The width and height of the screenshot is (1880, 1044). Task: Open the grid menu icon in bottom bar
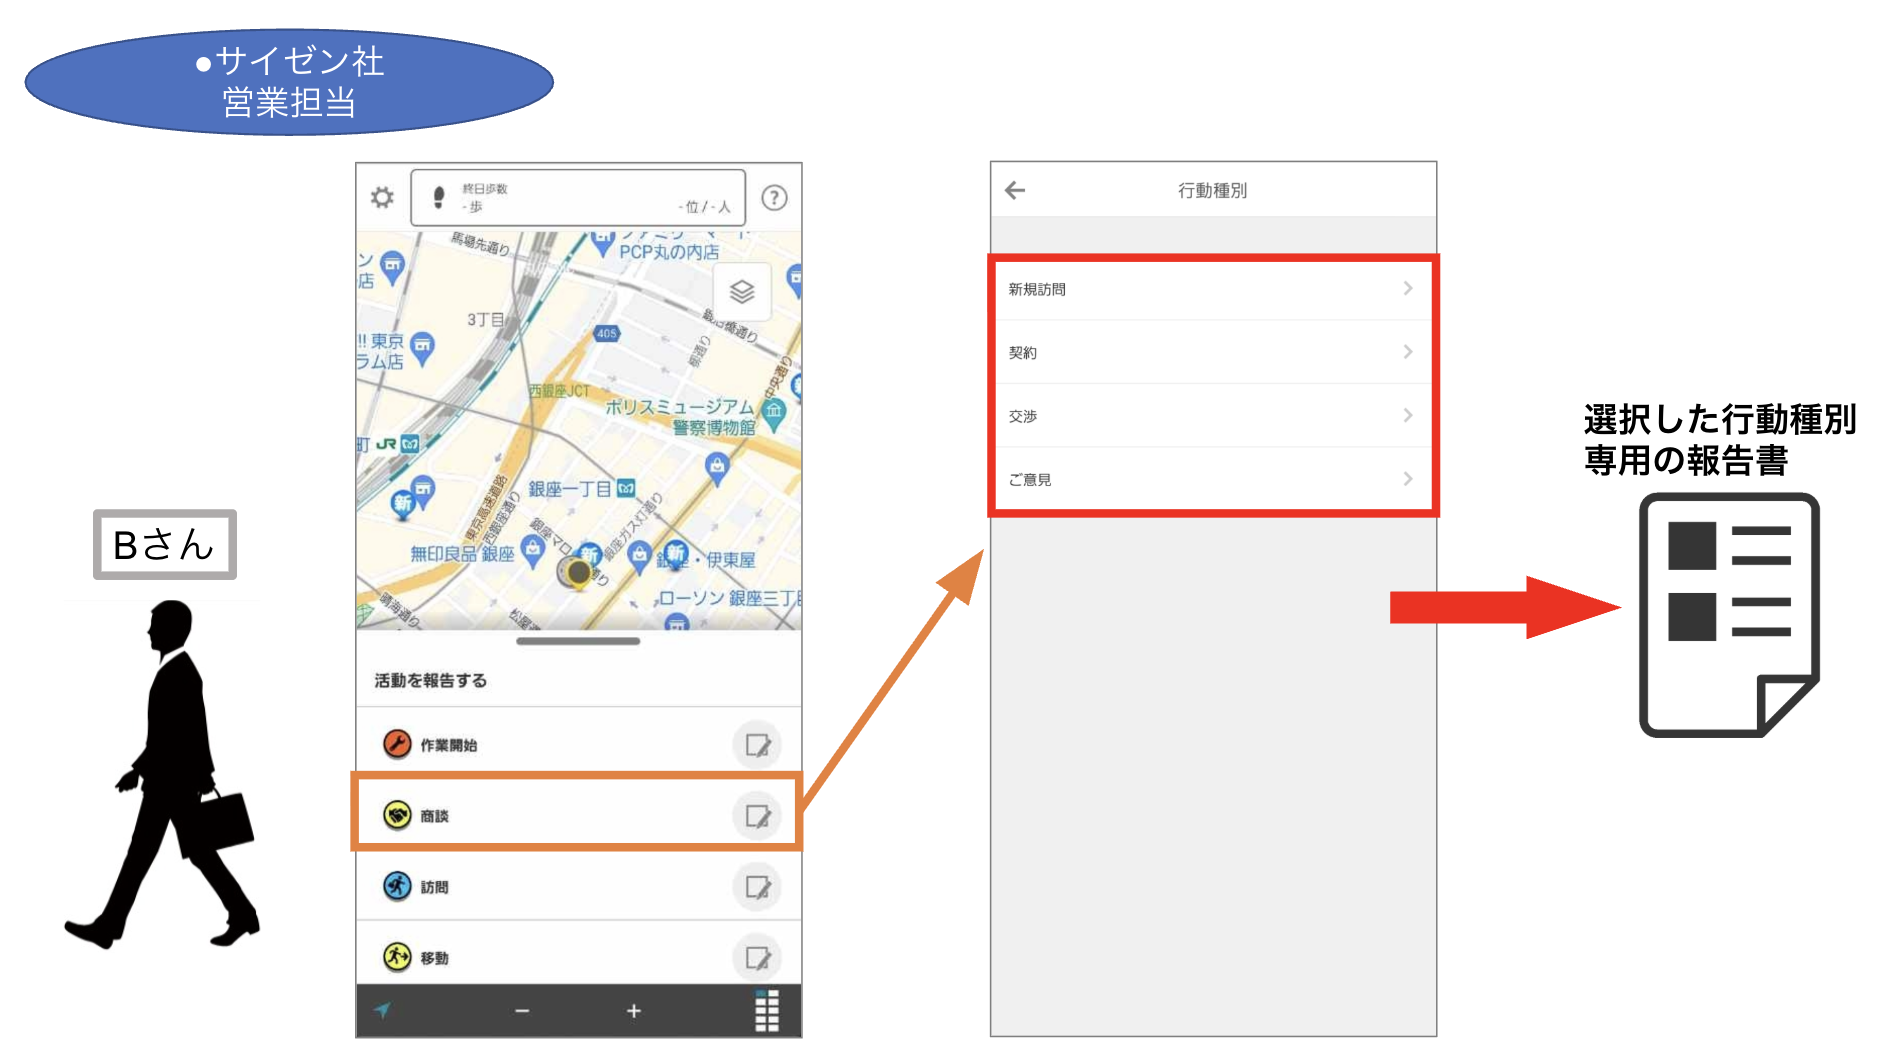coord(767,1011)
